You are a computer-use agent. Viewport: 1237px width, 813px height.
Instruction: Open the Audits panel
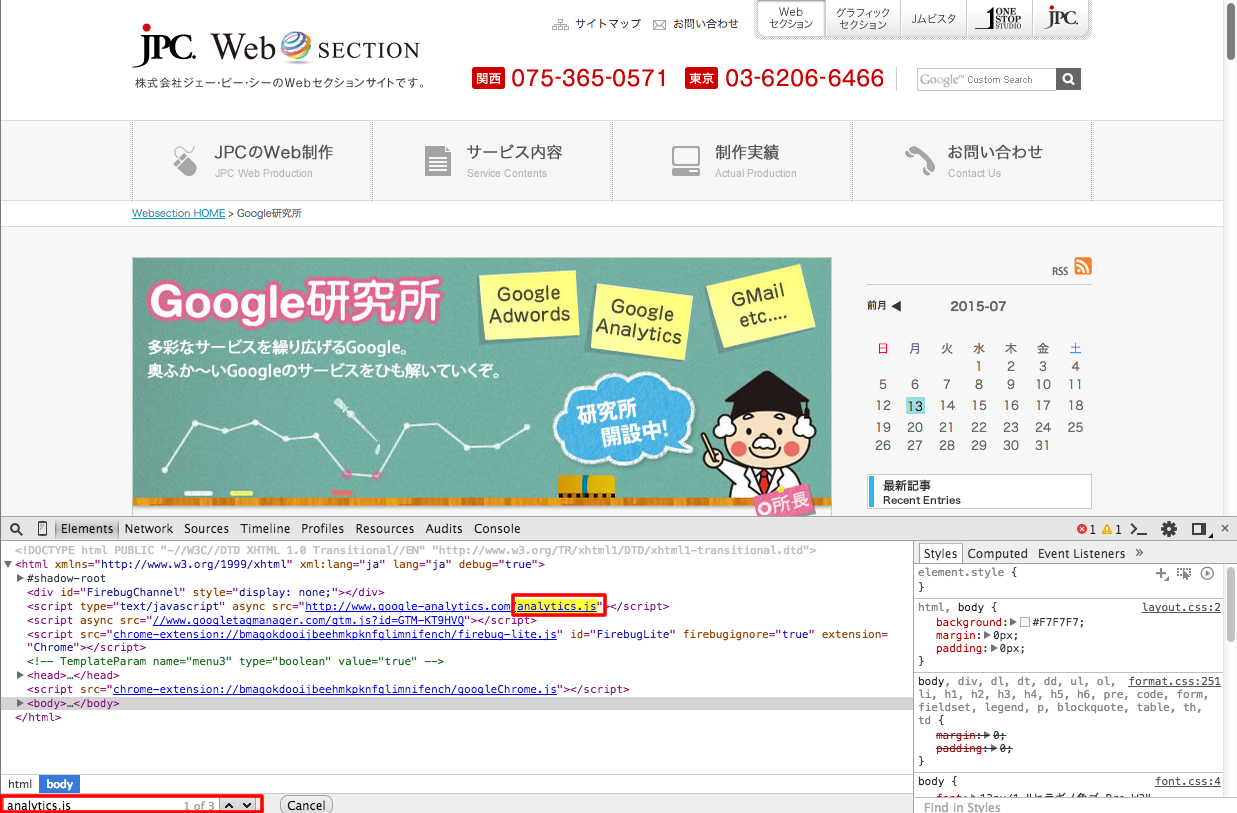444,529
